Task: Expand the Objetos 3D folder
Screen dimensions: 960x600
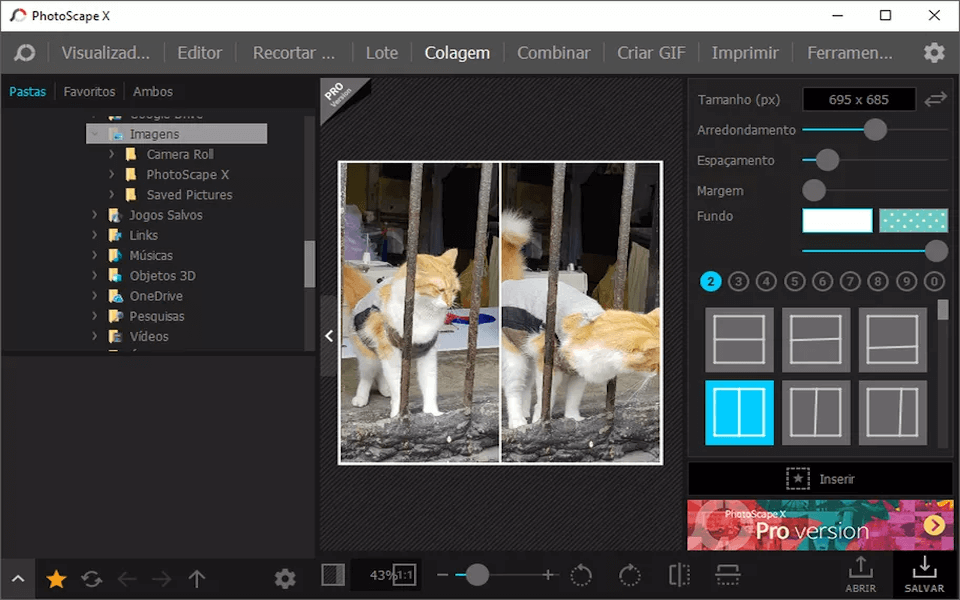Action: coord(94,276)
